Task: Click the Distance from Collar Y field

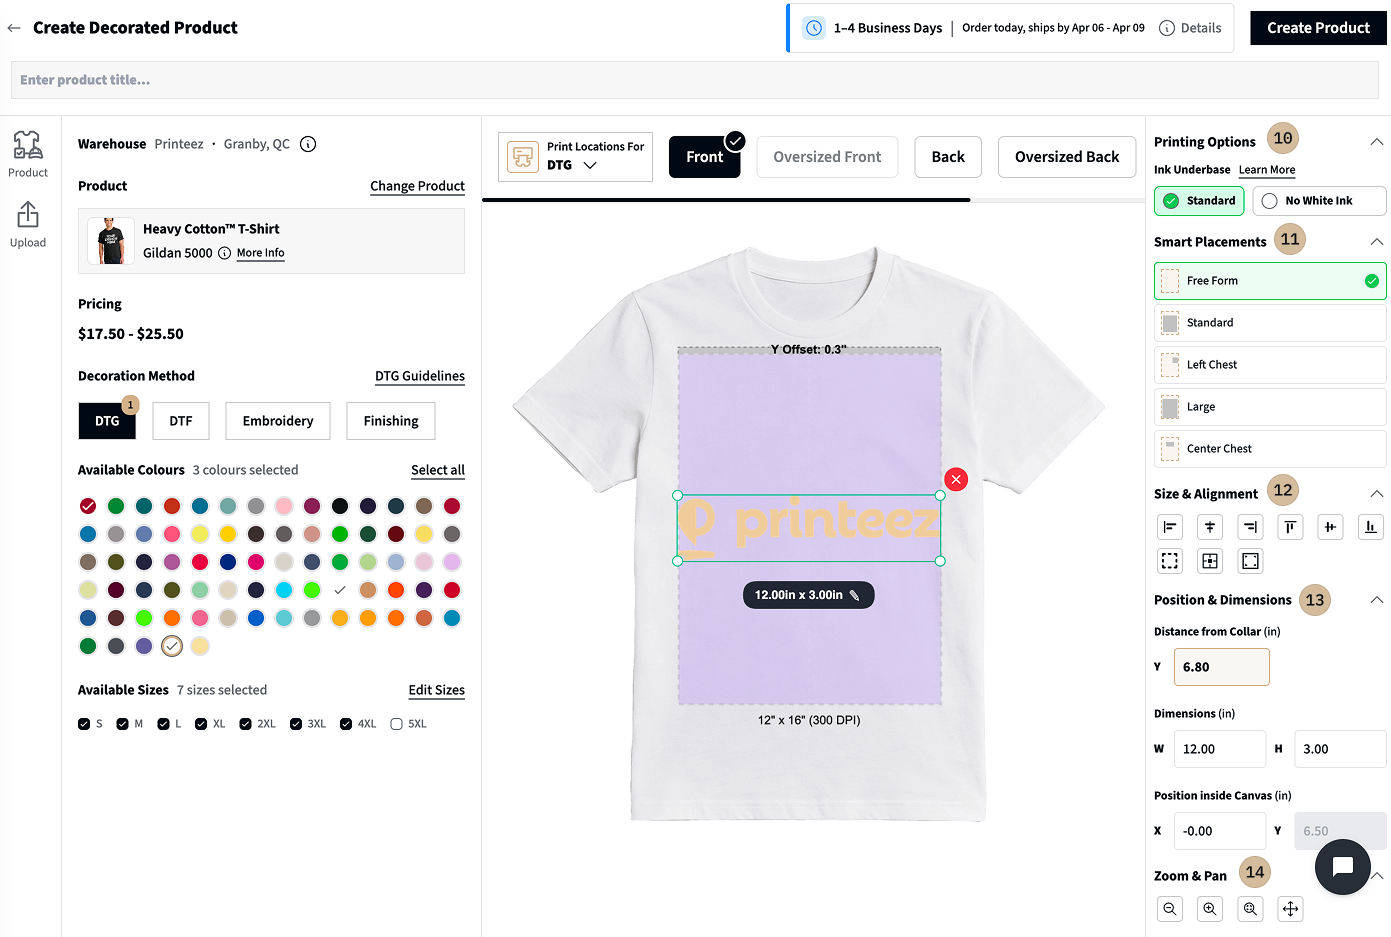Action: point(1221,667)
